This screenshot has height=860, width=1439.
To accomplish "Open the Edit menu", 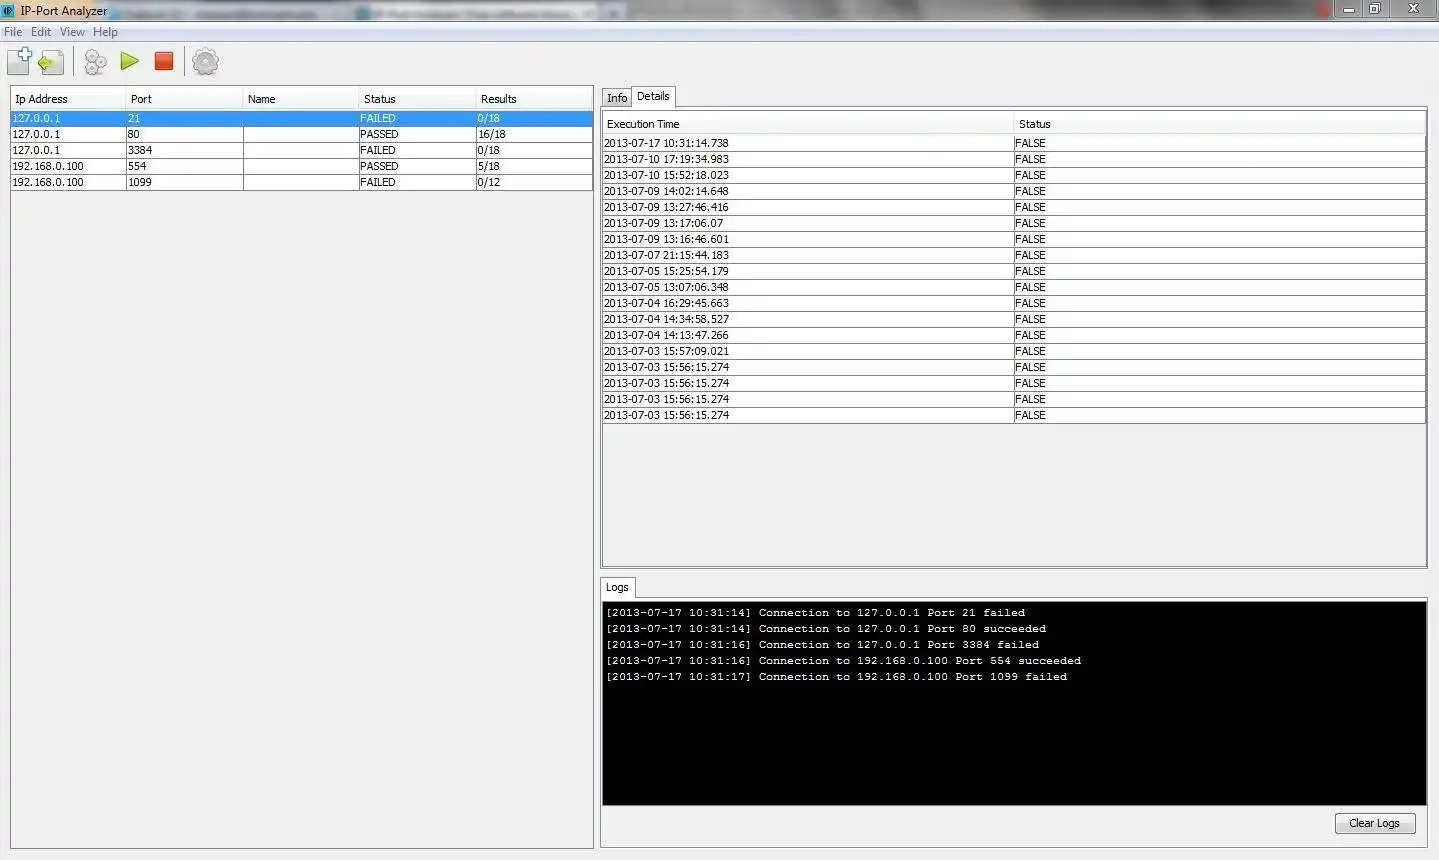I will (x=41, y=32).
